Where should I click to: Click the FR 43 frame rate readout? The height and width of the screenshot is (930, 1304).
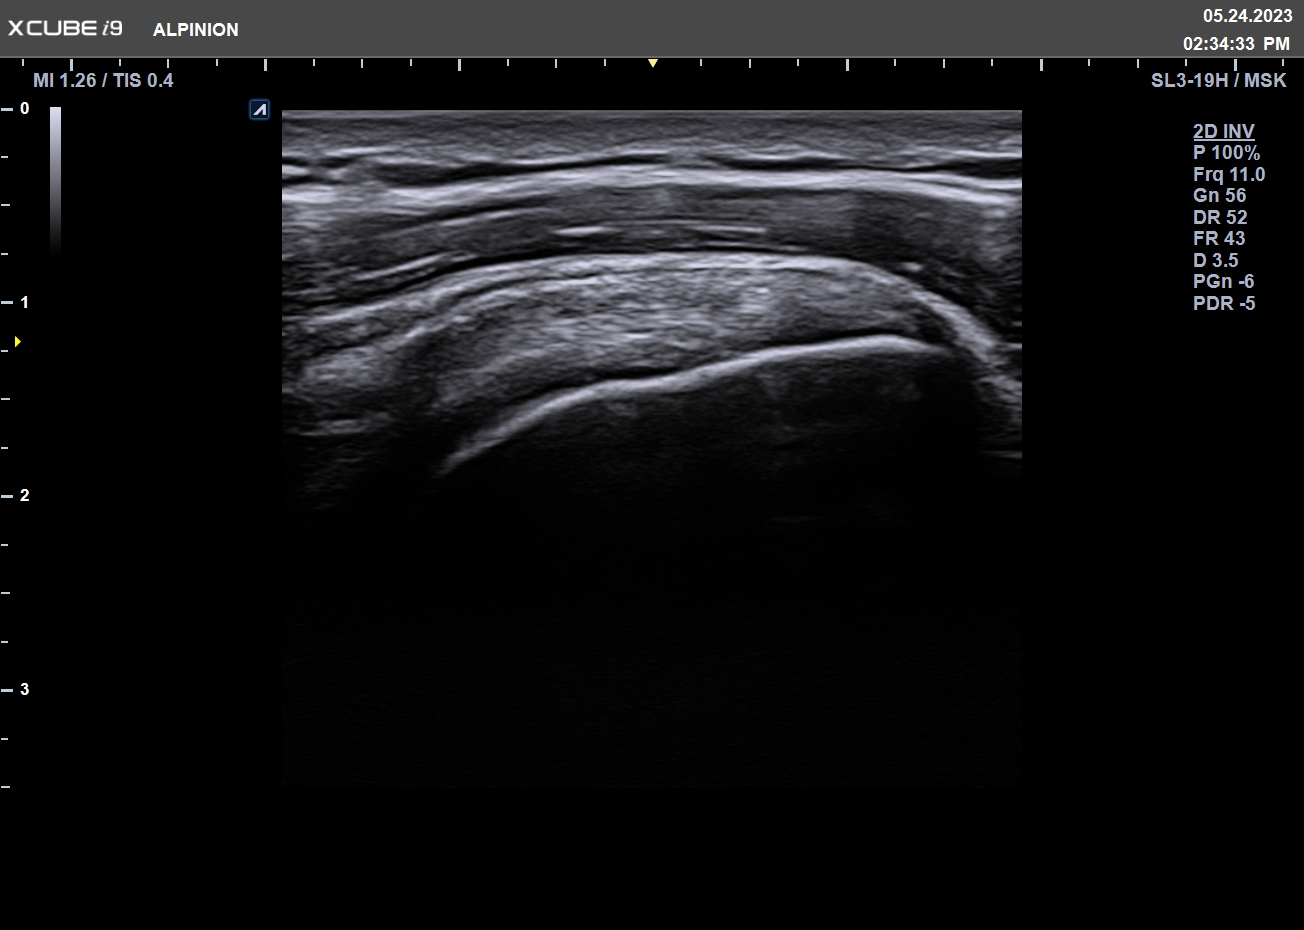pyautogui.click(x=1219, y=238)
